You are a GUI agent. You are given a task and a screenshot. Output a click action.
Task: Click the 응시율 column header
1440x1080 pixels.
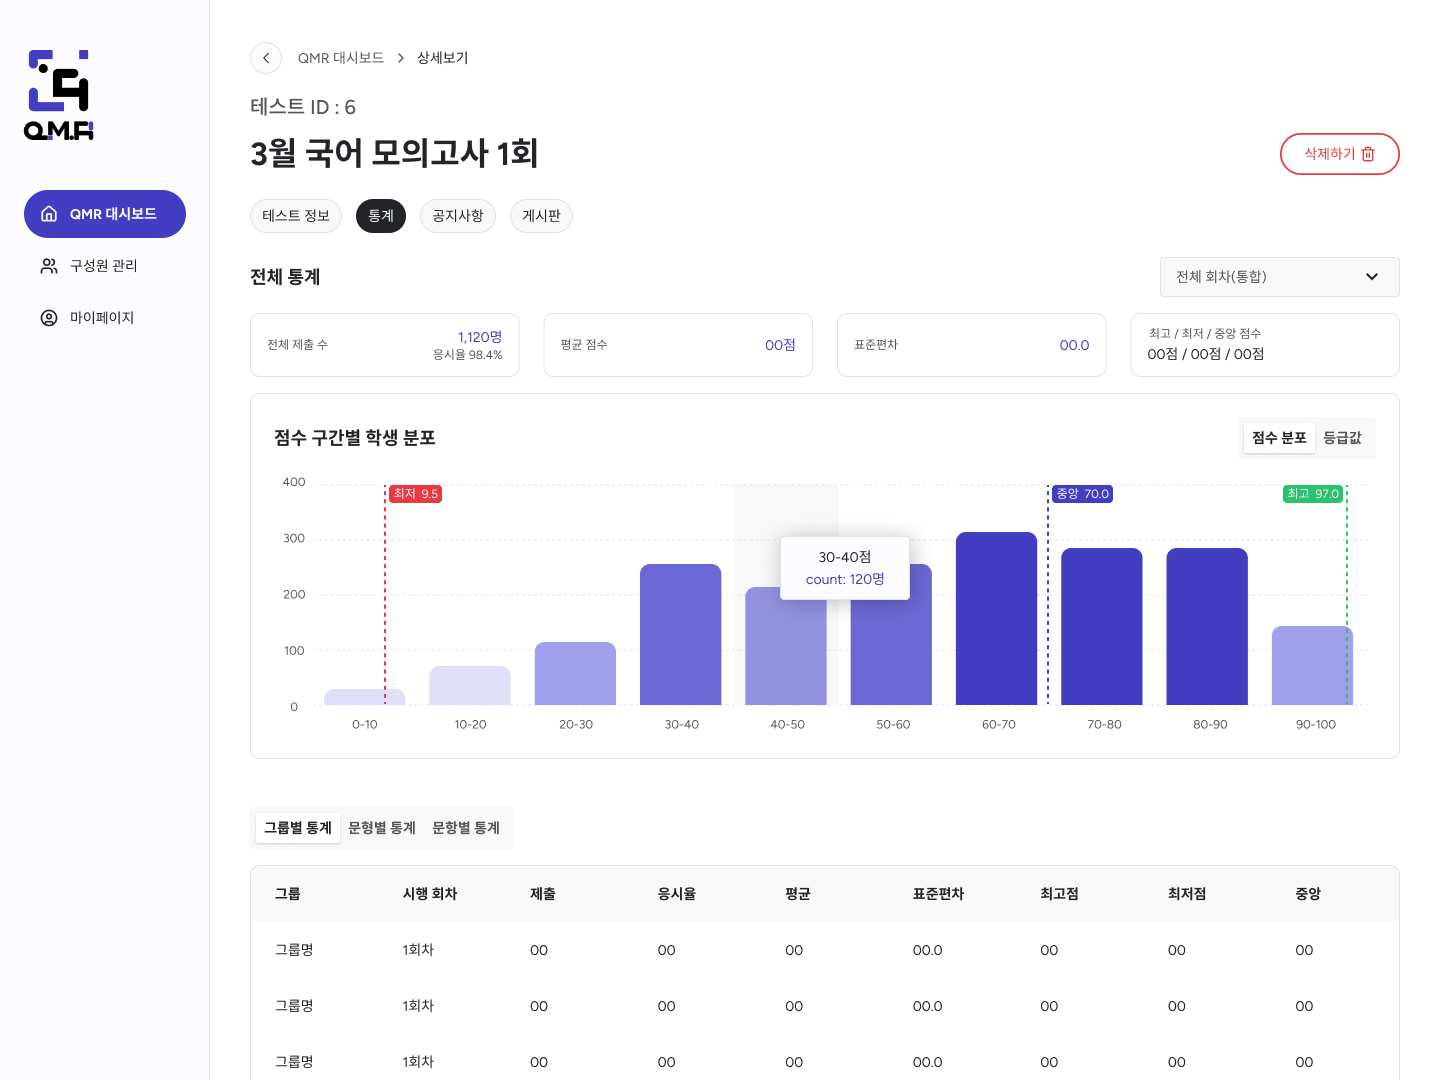click(677, 894)
